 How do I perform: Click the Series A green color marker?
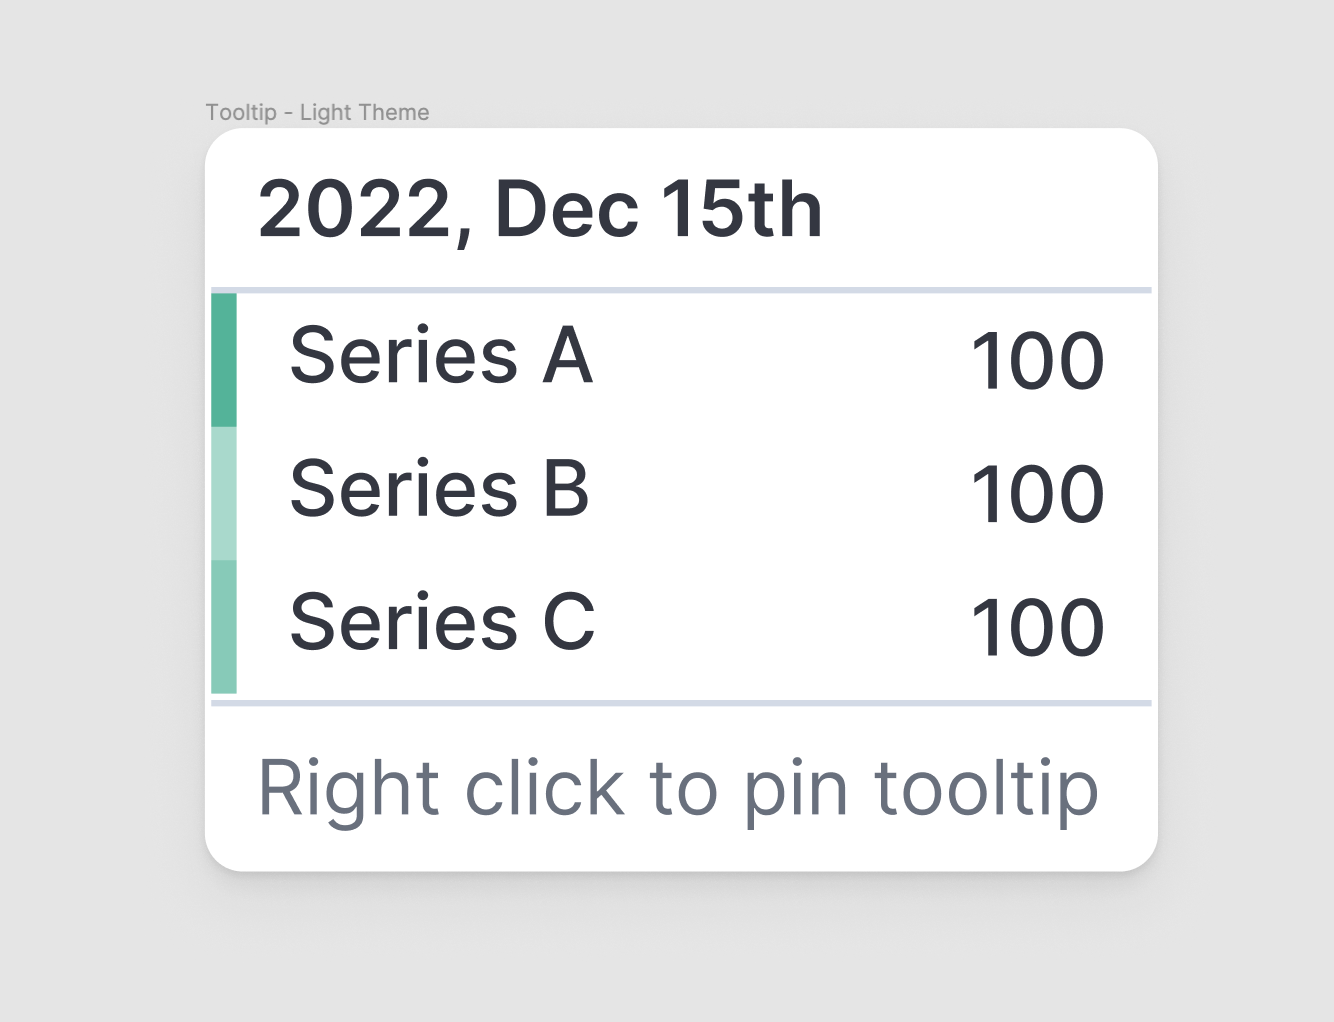[224, 360]
